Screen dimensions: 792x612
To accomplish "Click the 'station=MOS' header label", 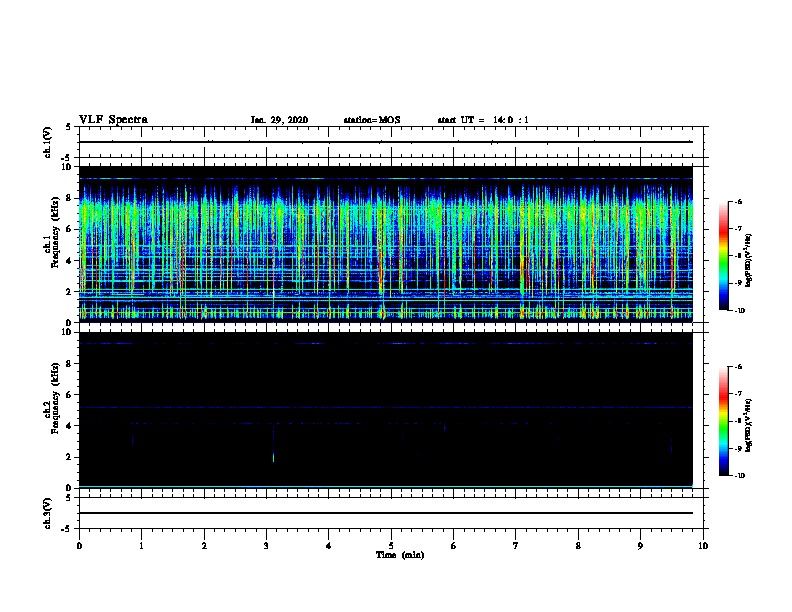I will [372, 120].
